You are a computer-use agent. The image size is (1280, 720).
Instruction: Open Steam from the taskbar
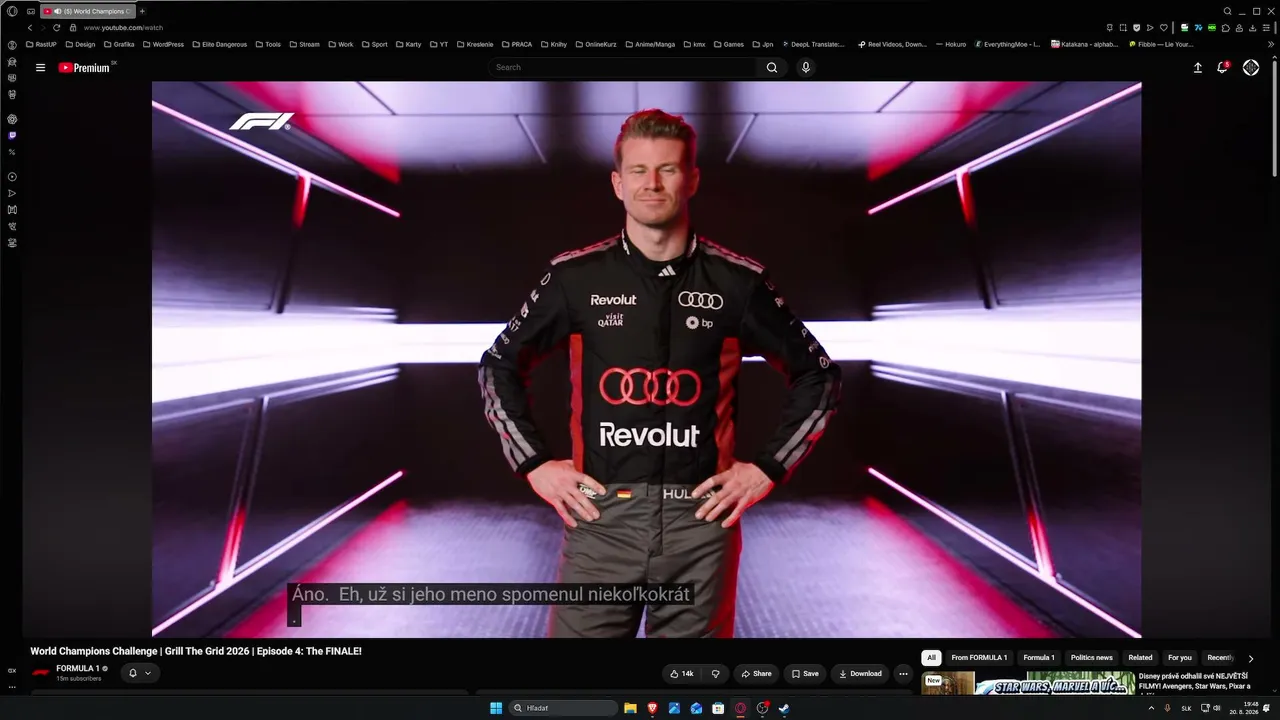point(784,708)
